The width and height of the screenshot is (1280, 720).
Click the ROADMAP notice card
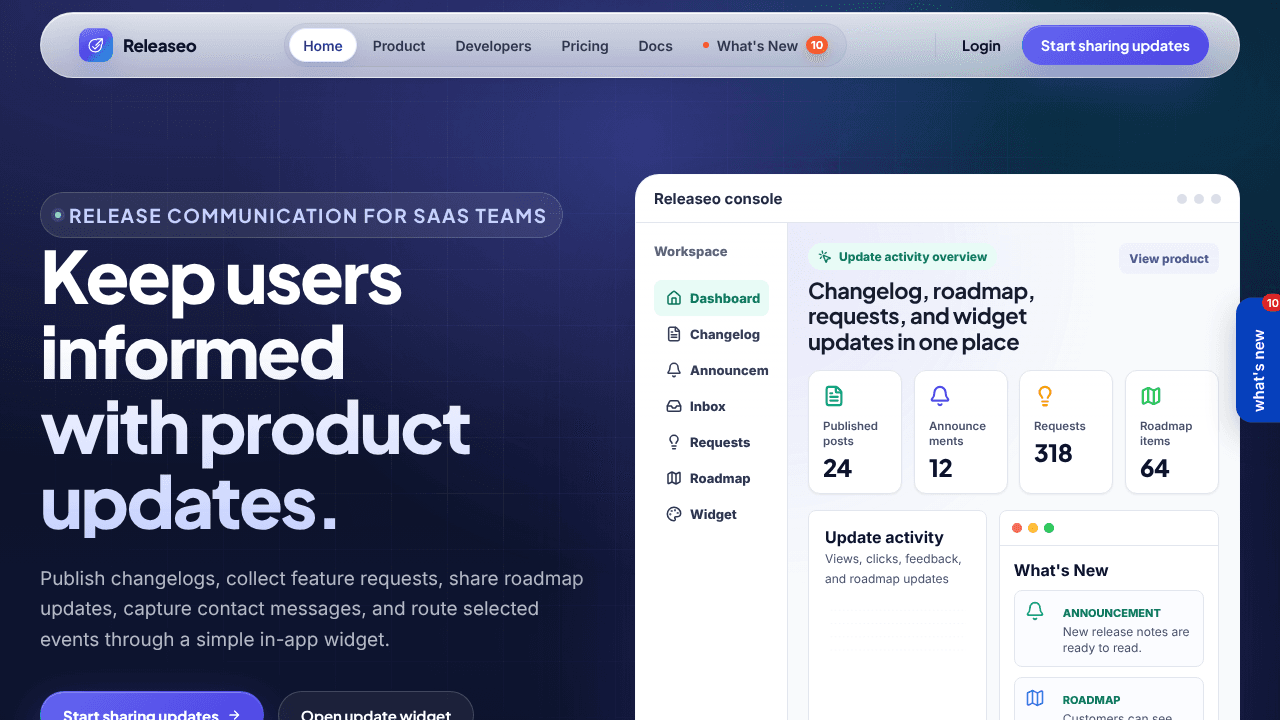pyautogui.click(x=1109, y=699)
